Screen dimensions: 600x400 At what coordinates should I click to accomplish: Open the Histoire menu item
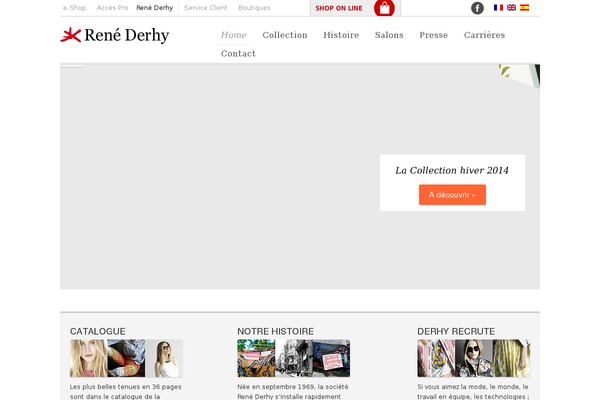click(341, 35)
